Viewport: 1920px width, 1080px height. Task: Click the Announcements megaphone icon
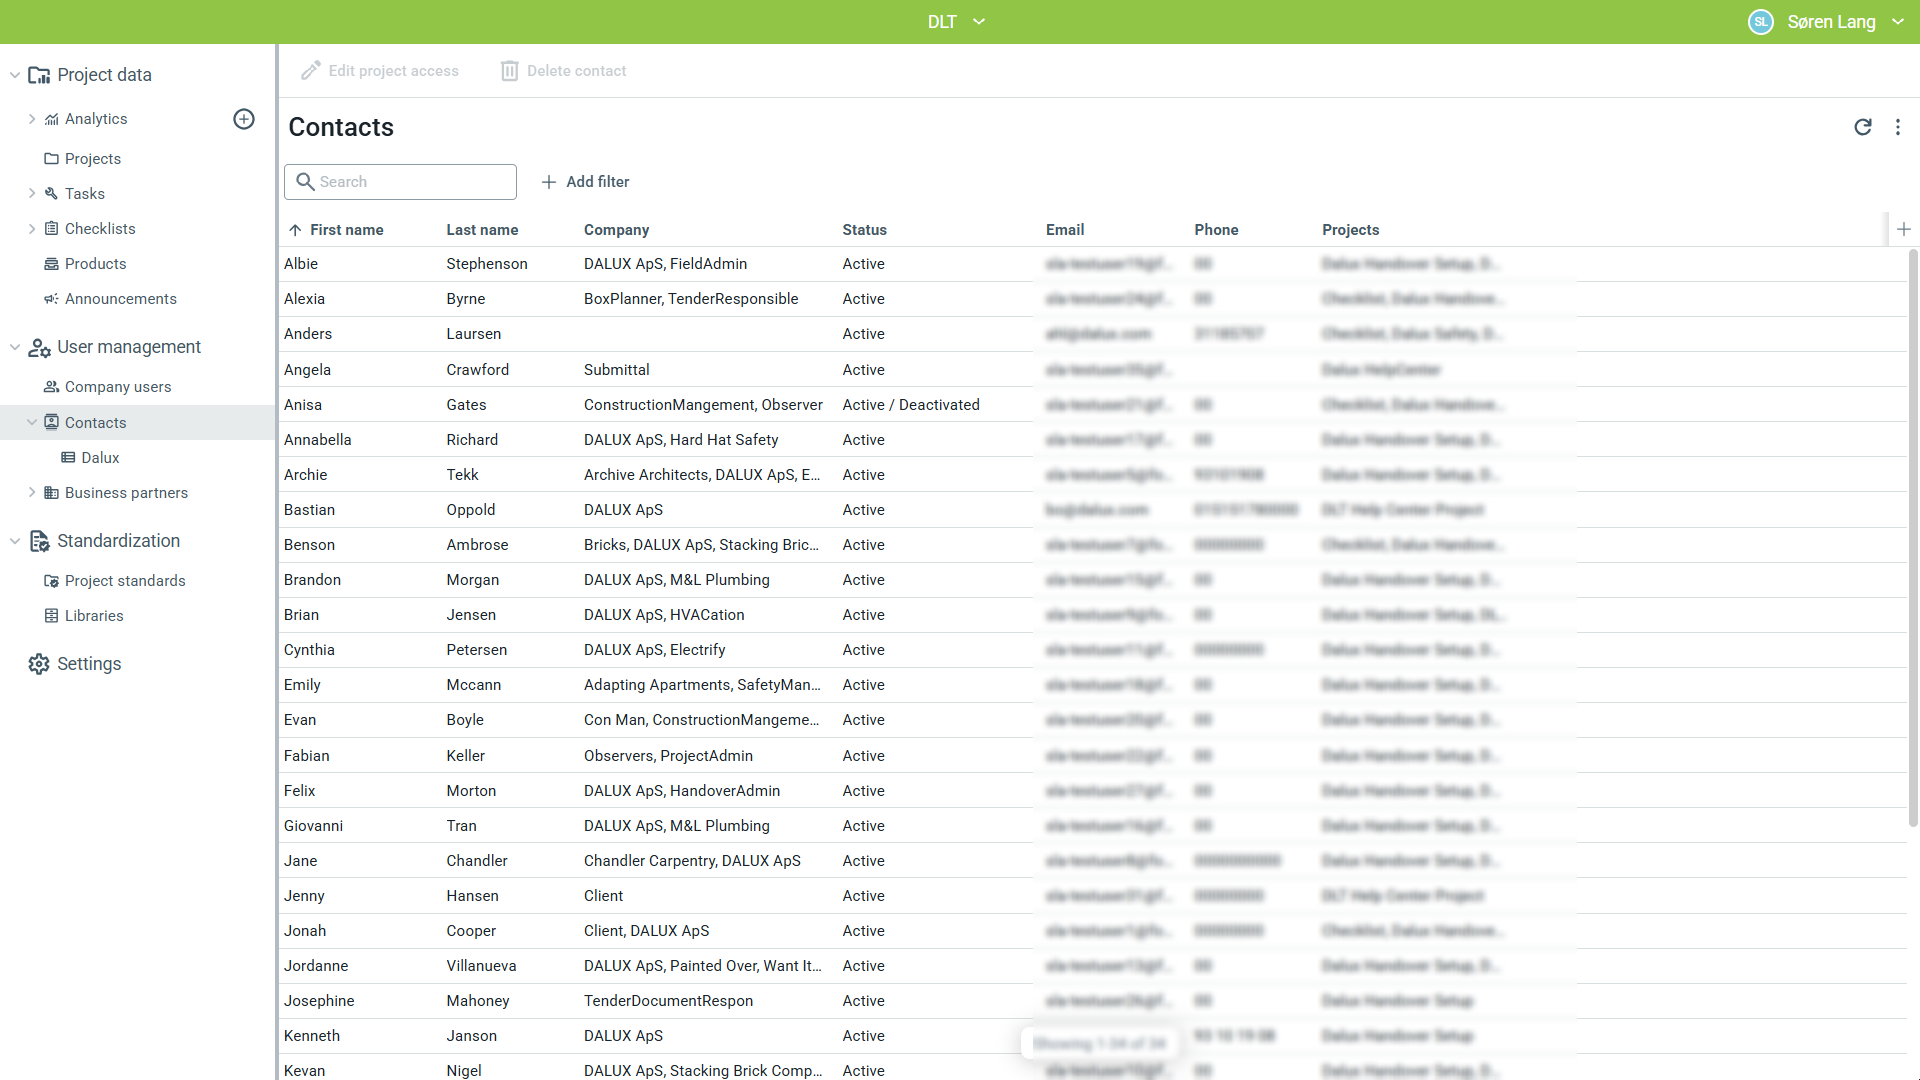tap(51, 299)
